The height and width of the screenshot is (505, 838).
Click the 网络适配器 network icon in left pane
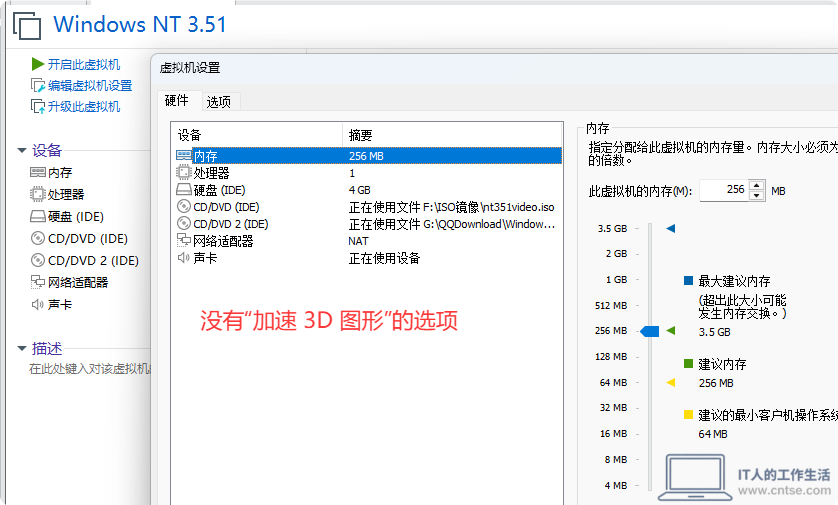coord(37,282)
